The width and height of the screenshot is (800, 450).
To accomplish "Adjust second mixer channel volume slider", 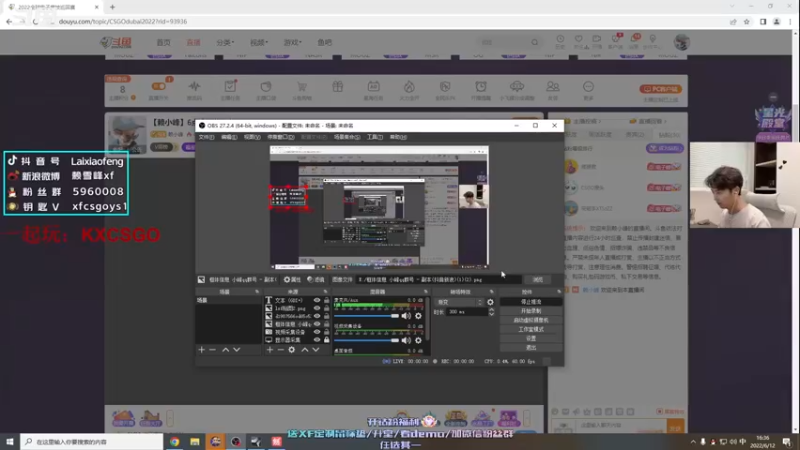I will pos(366,340).
